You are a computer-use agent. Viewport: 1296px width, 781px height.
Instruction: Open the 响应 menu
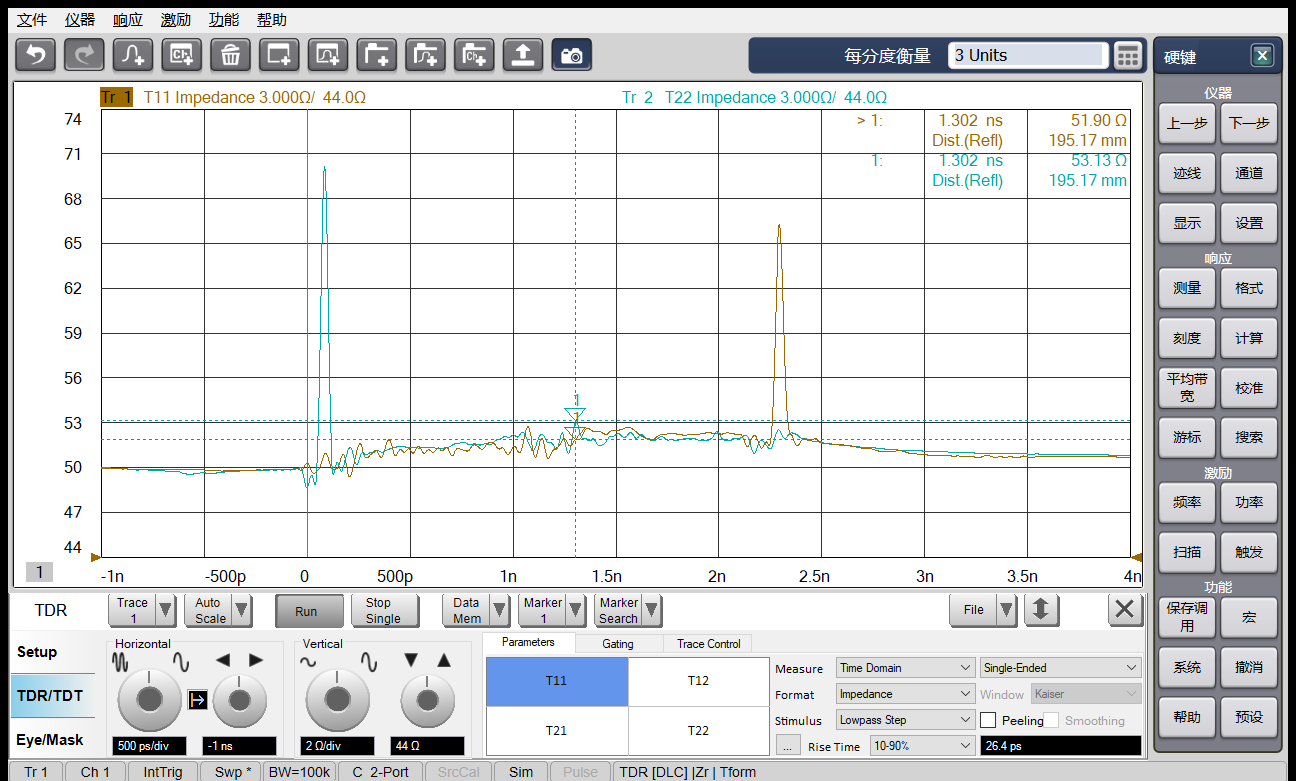pos(128,20)
